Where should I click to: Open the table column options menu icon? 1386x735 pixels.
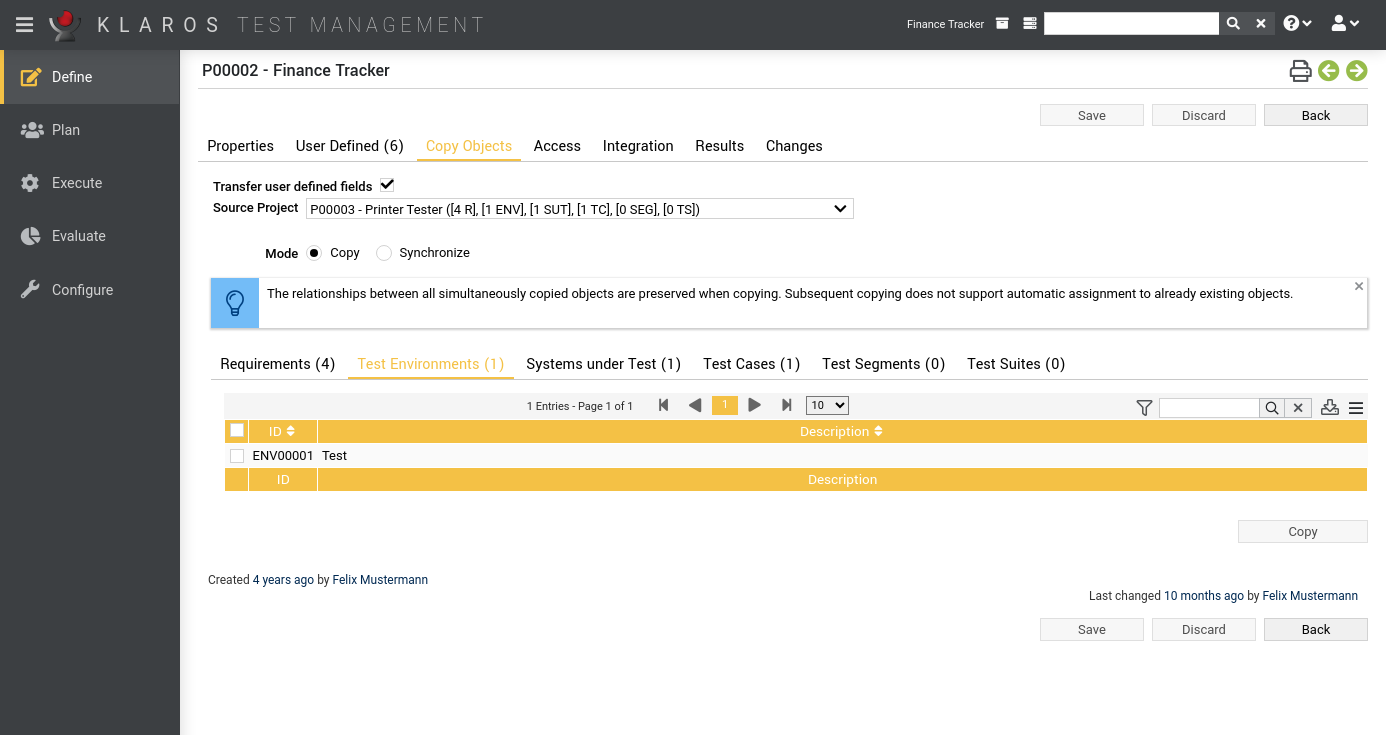[1356, 408]
